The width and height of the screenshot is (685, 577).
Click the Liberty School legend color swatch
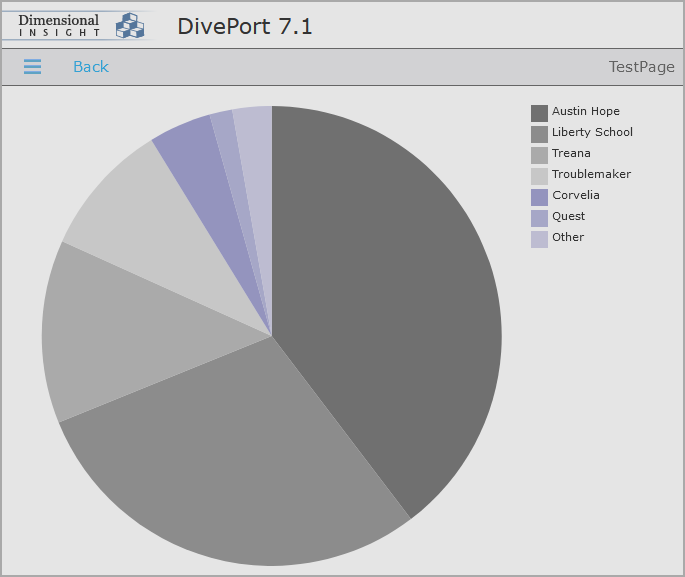click(539, 133)
